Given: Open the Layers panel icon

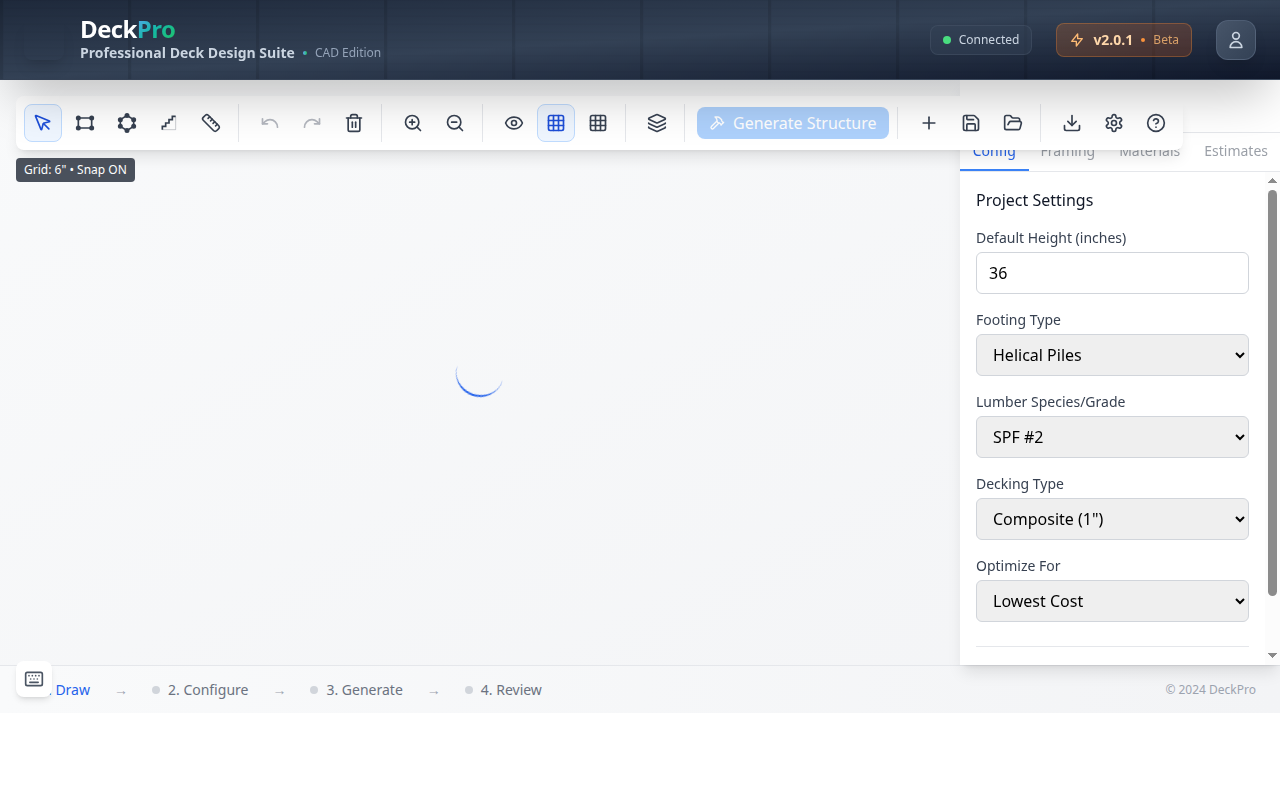Looking at the screenshot, I should pyautogui.click(x=657, y=123).
